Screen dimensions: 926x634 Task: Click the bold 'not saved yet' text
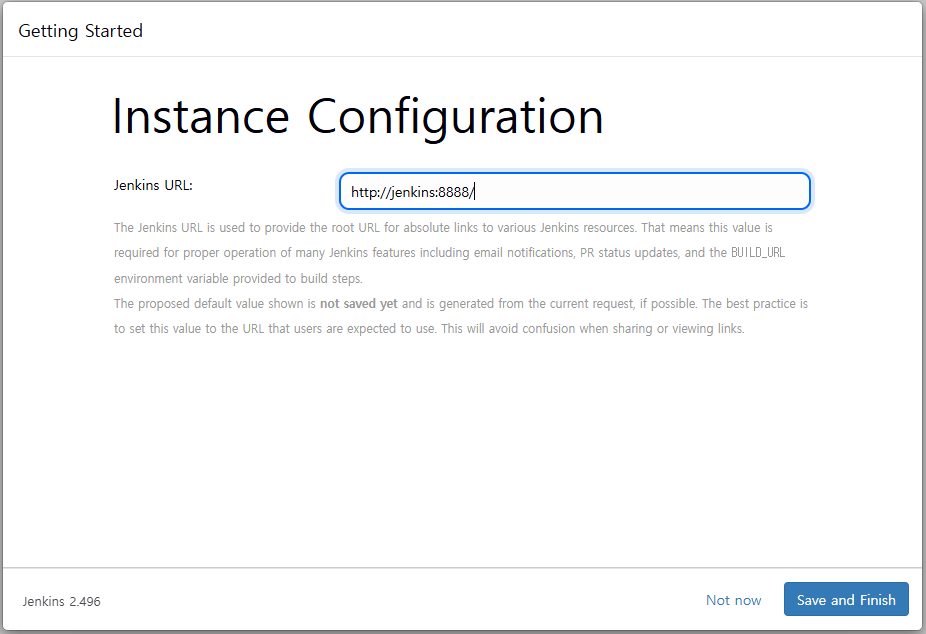[358, 304]
